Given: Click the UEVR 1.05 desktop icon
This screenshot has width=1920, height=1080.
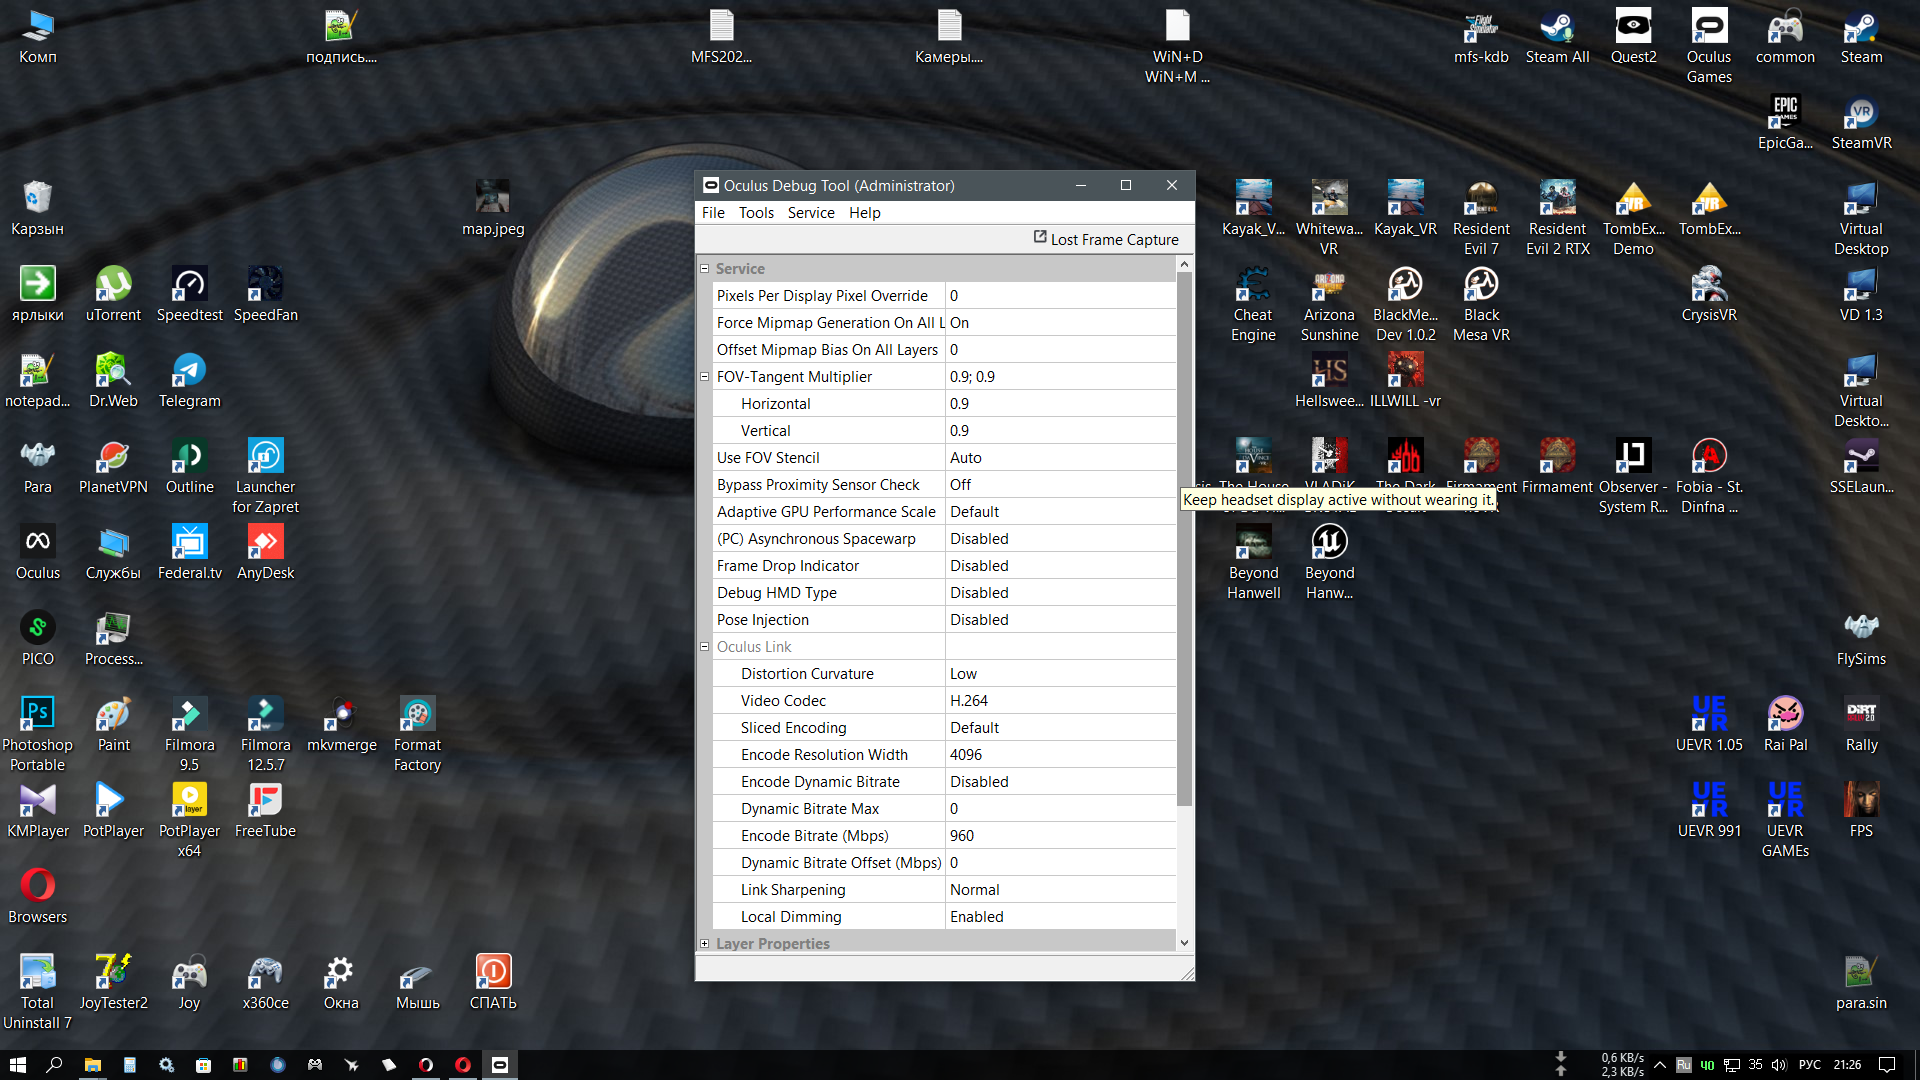Looking at the screenshot, I should (1709, 724).
